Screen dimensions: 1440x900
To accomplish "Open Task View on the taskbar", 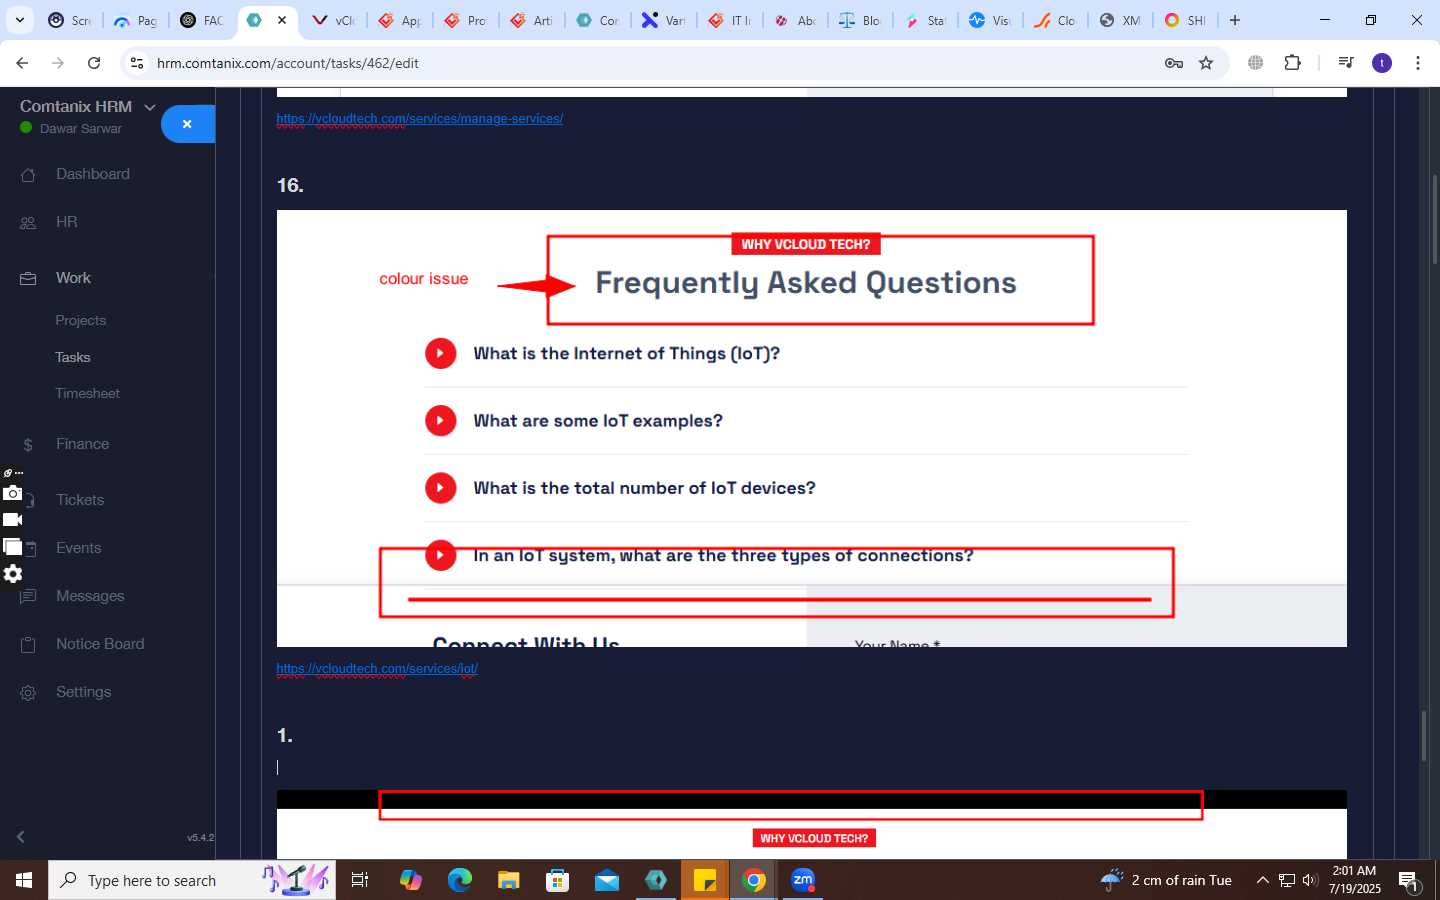I will [360, 880].
